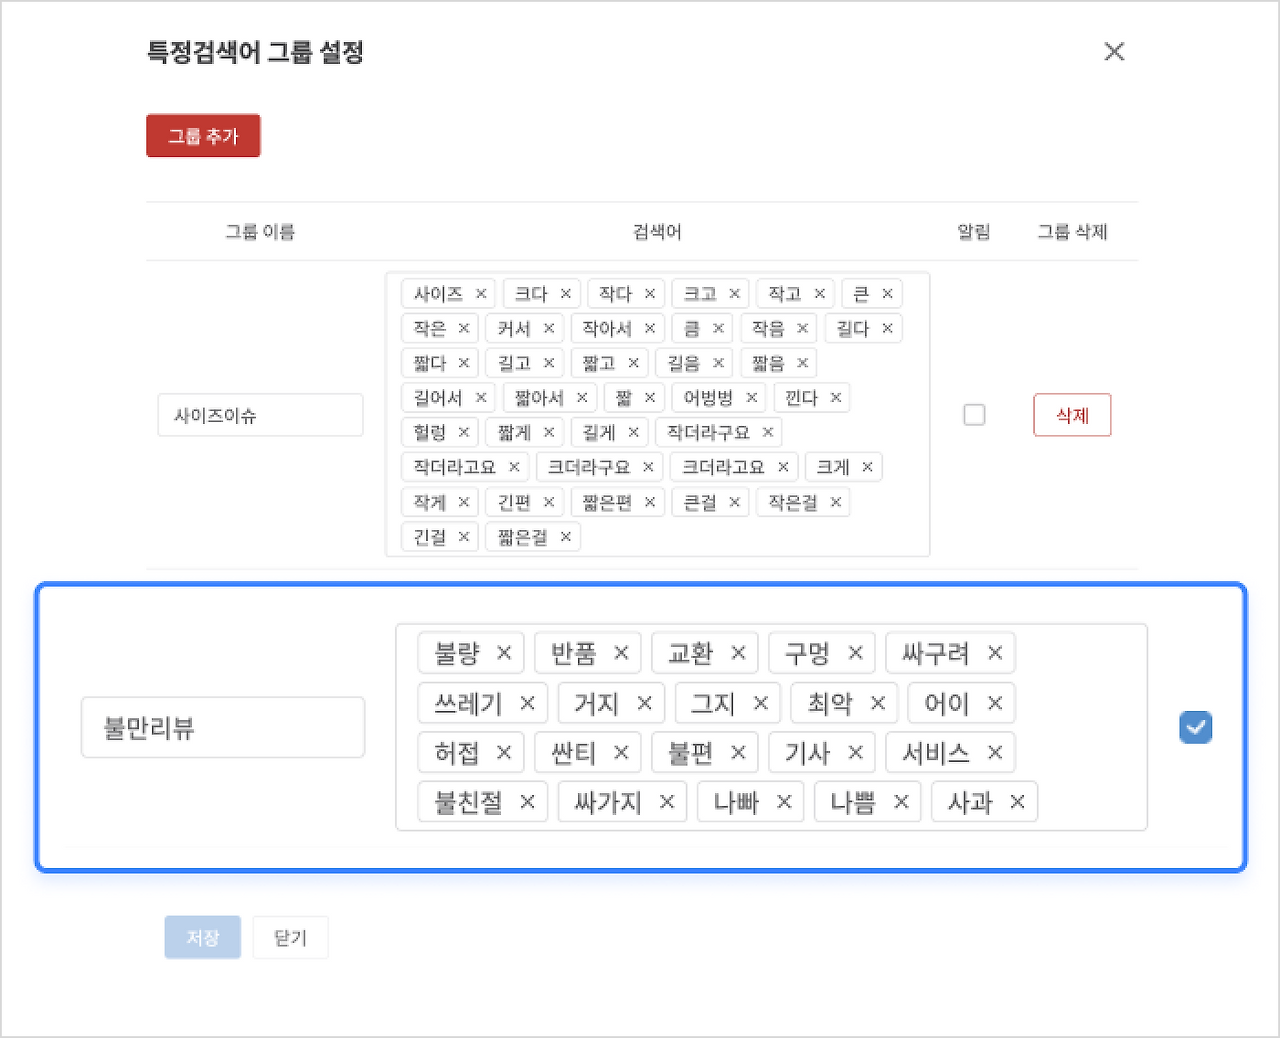The width and height of the screenshot is (1280, 1038).
Task: Remove the 사이즈 keyword tag
Action: 481,293
